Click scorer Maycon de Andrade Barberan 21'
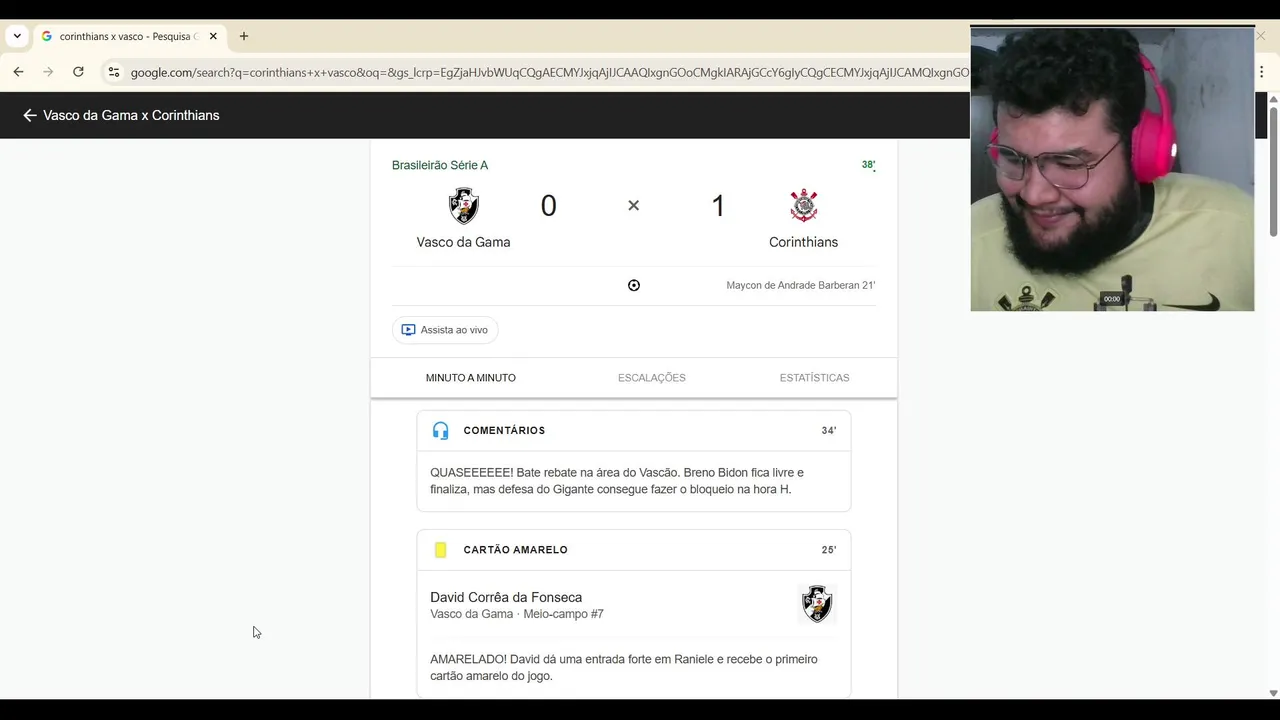Image resolution: width=1280 pixels, height=720 pixels. [801, 285]
